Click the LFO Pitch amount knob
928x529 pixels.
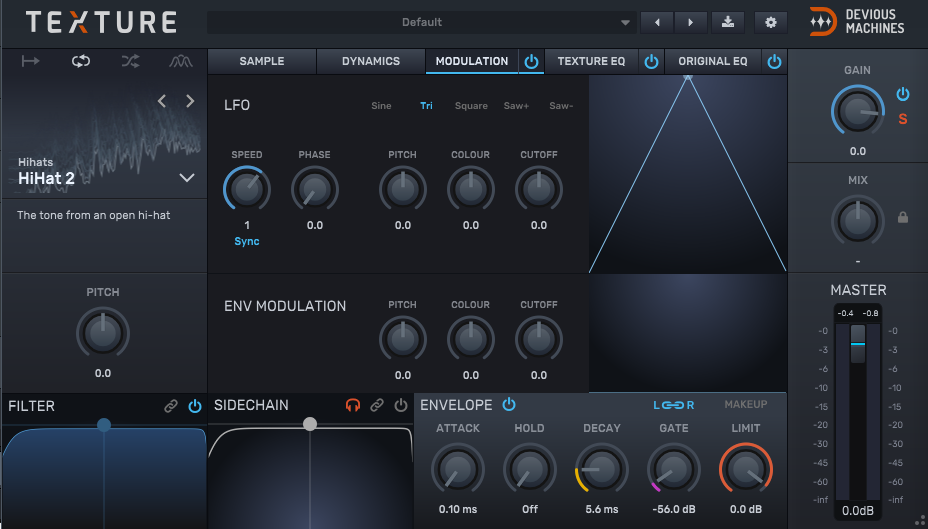(402, 189)
